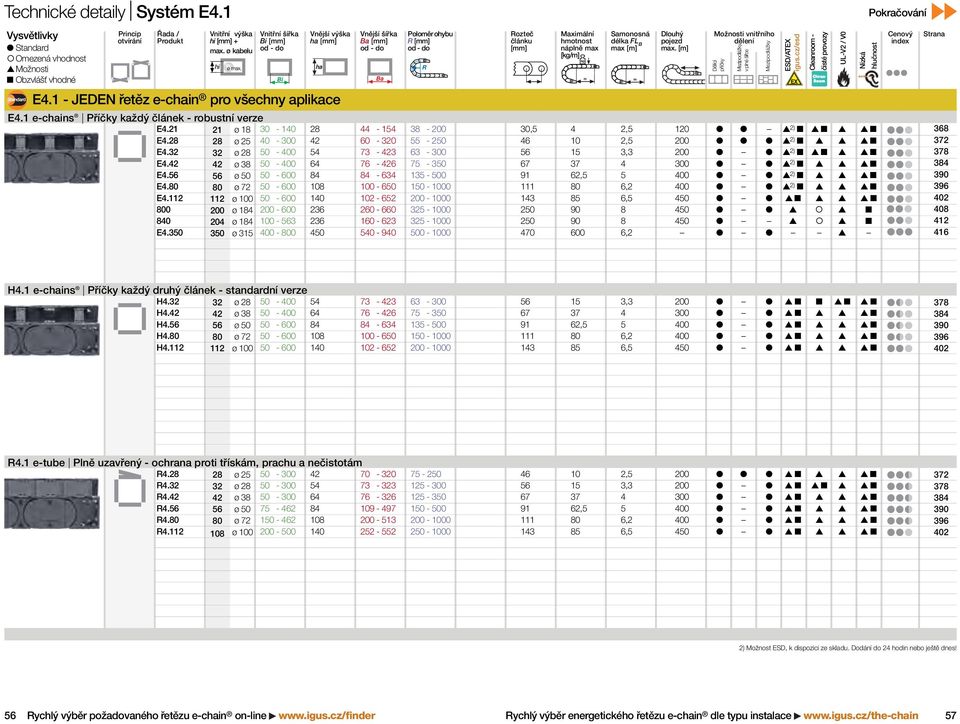Click the opening principle icon for H4.1 e-chains
The image size is (960, 724).
click(x=129, y=319)
